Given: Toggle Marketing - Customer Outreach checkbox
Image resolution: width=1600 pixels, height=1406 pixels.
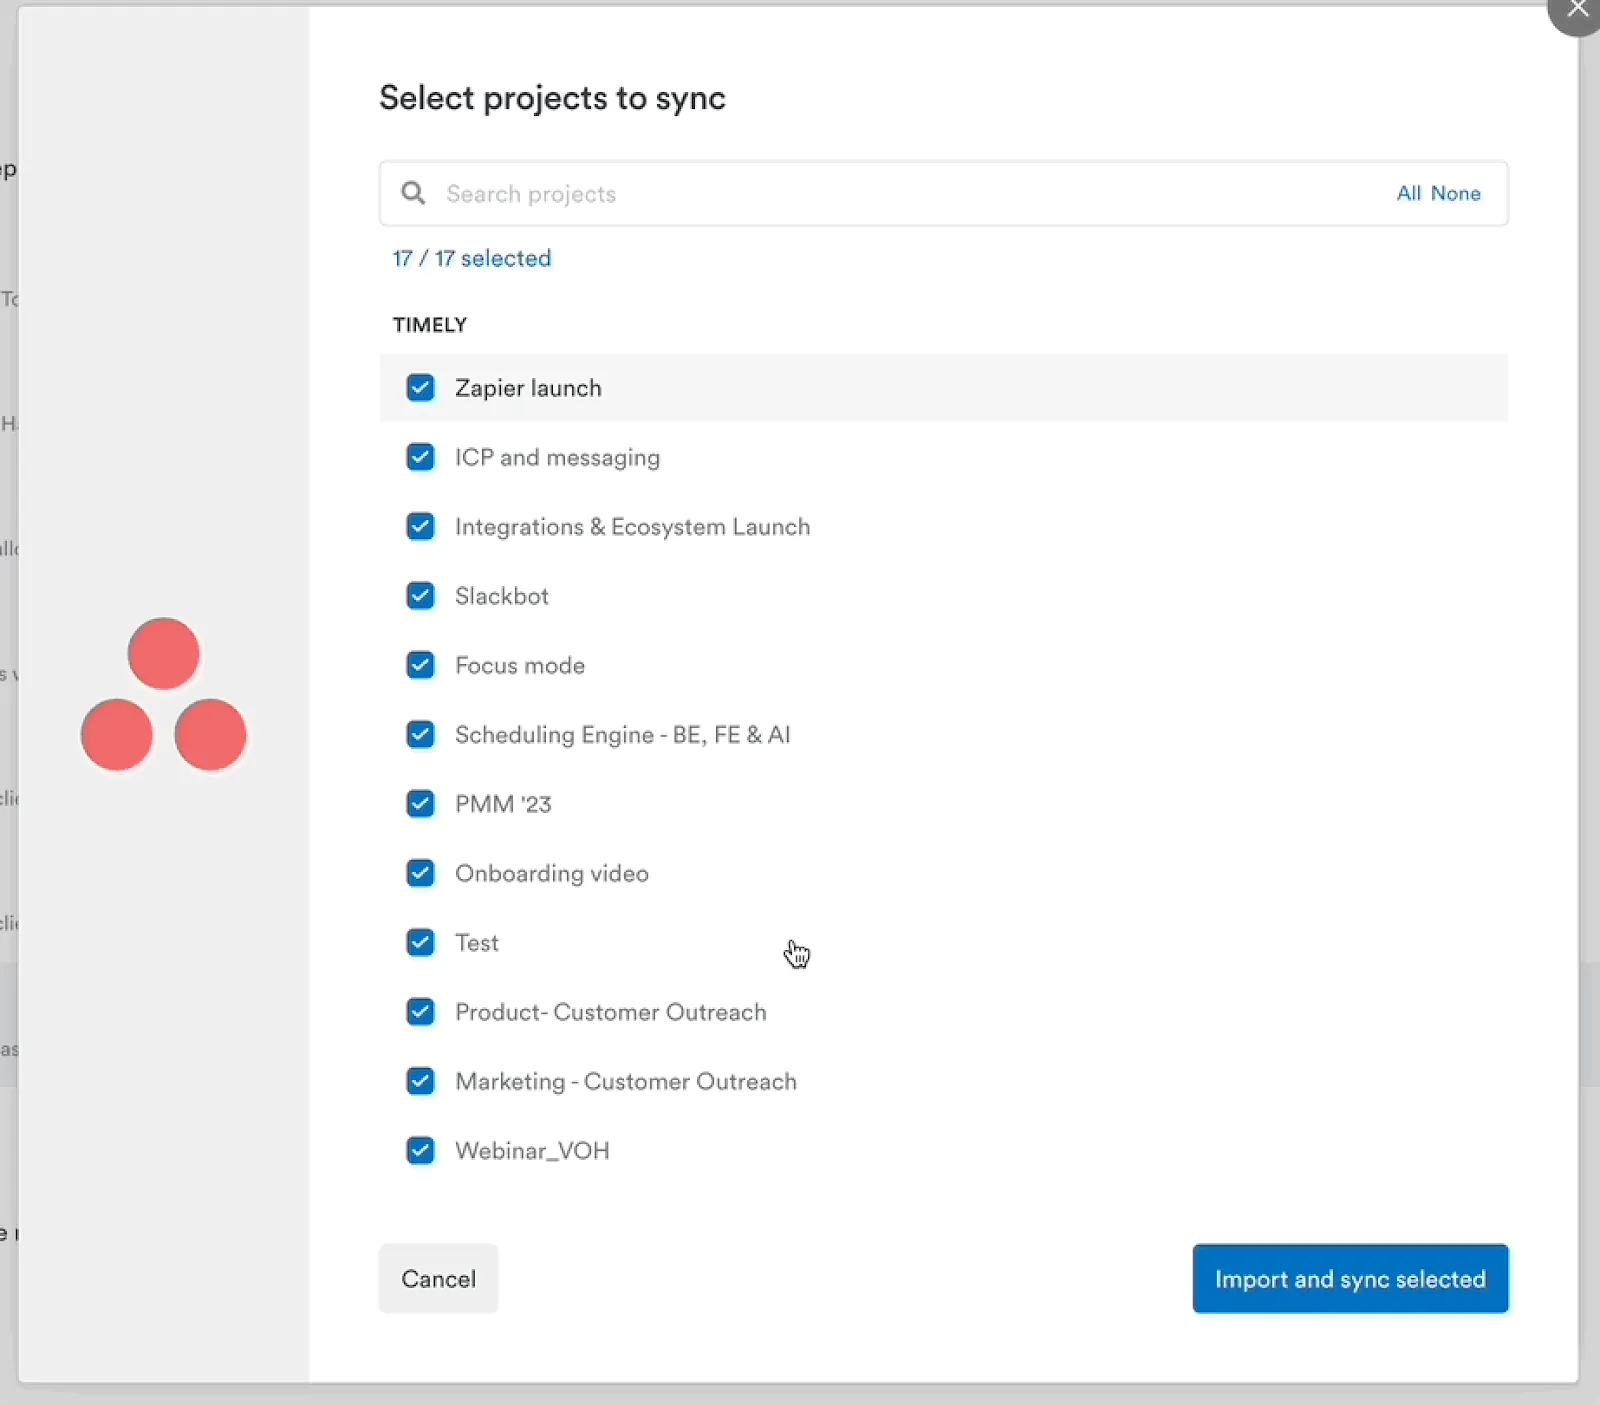Looking at the screenshot, I should (421, 1081).
